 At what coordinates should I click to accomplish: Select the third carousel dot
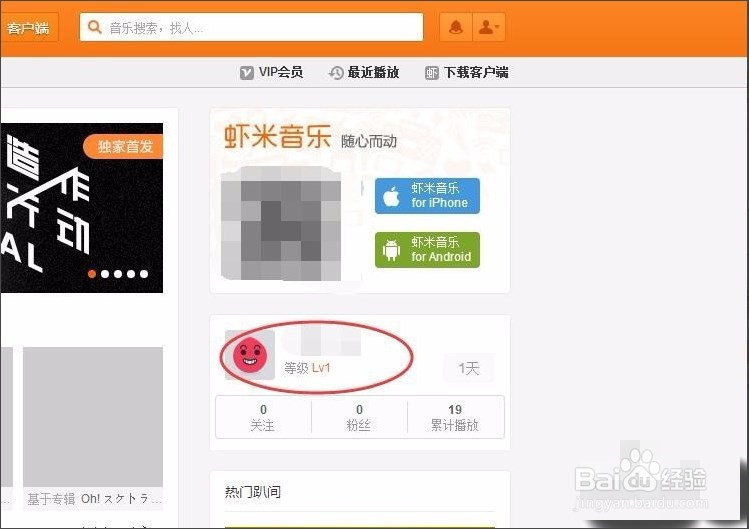click(x=118, y=274)
